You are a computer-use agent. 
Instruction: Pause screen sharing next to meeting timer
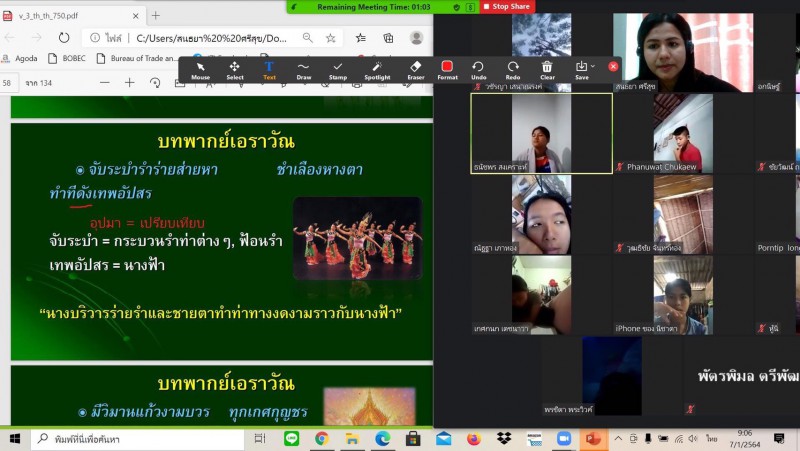click(x=471, y=6)
